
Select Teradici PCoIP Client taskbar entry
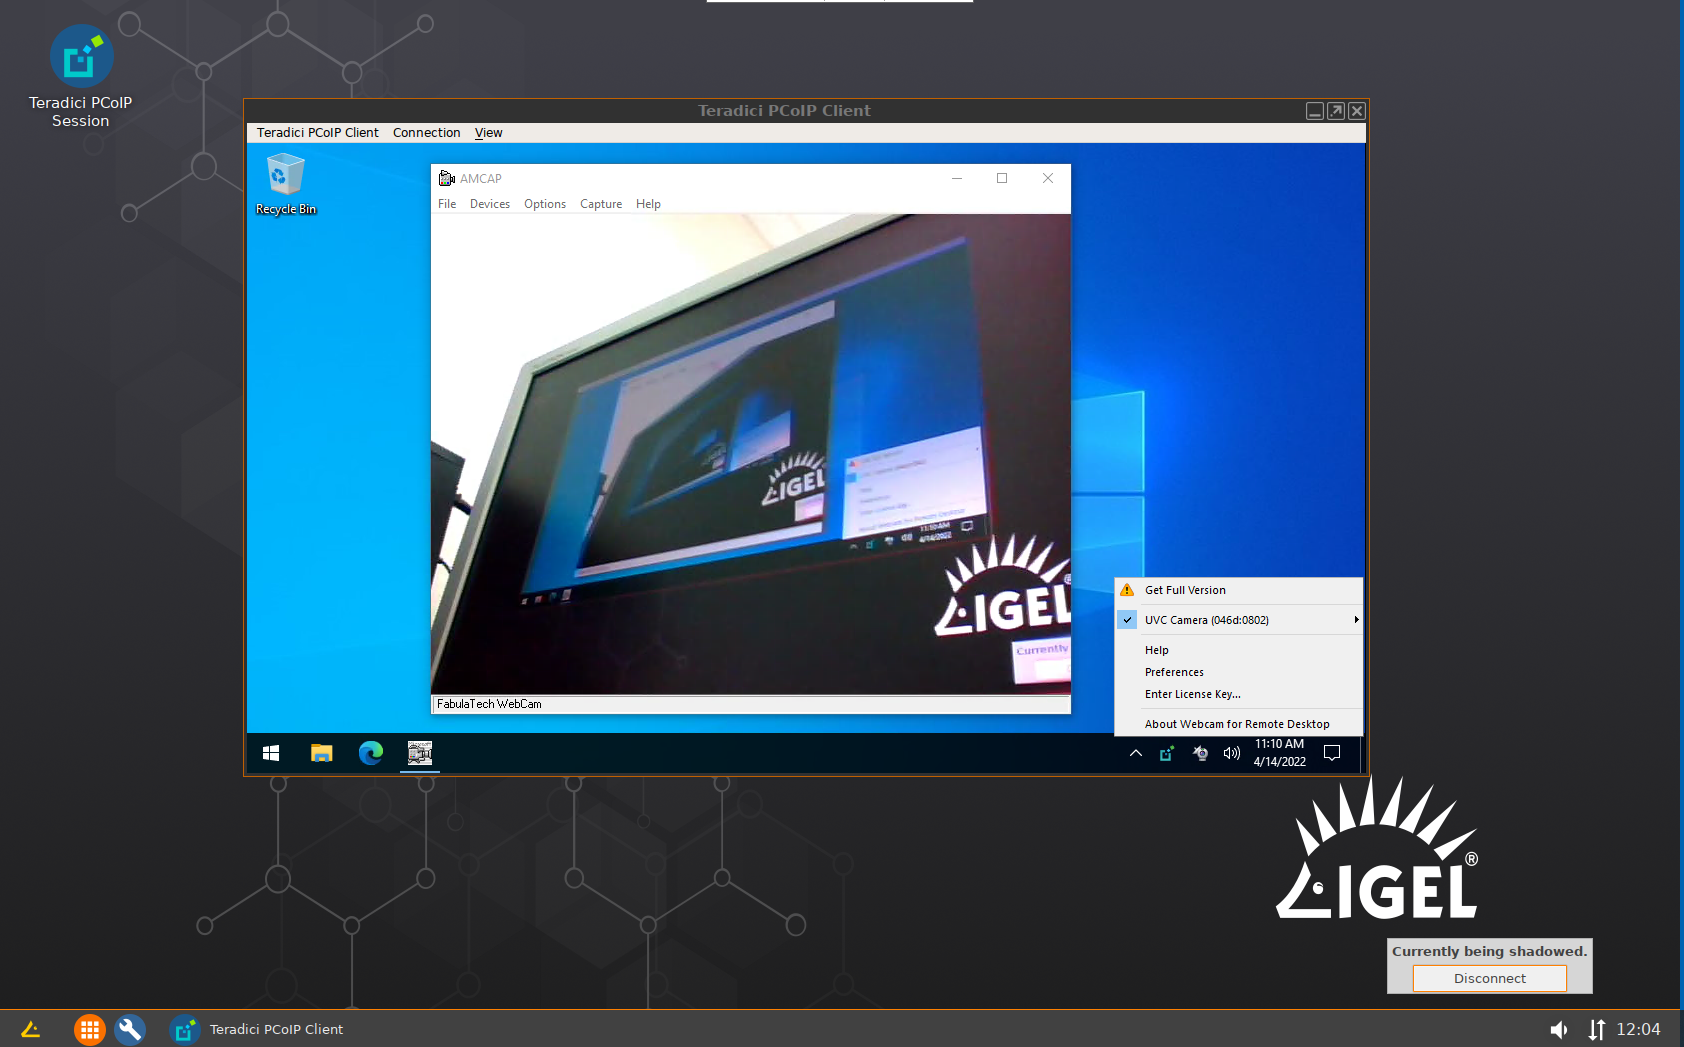pos(258,1029)
